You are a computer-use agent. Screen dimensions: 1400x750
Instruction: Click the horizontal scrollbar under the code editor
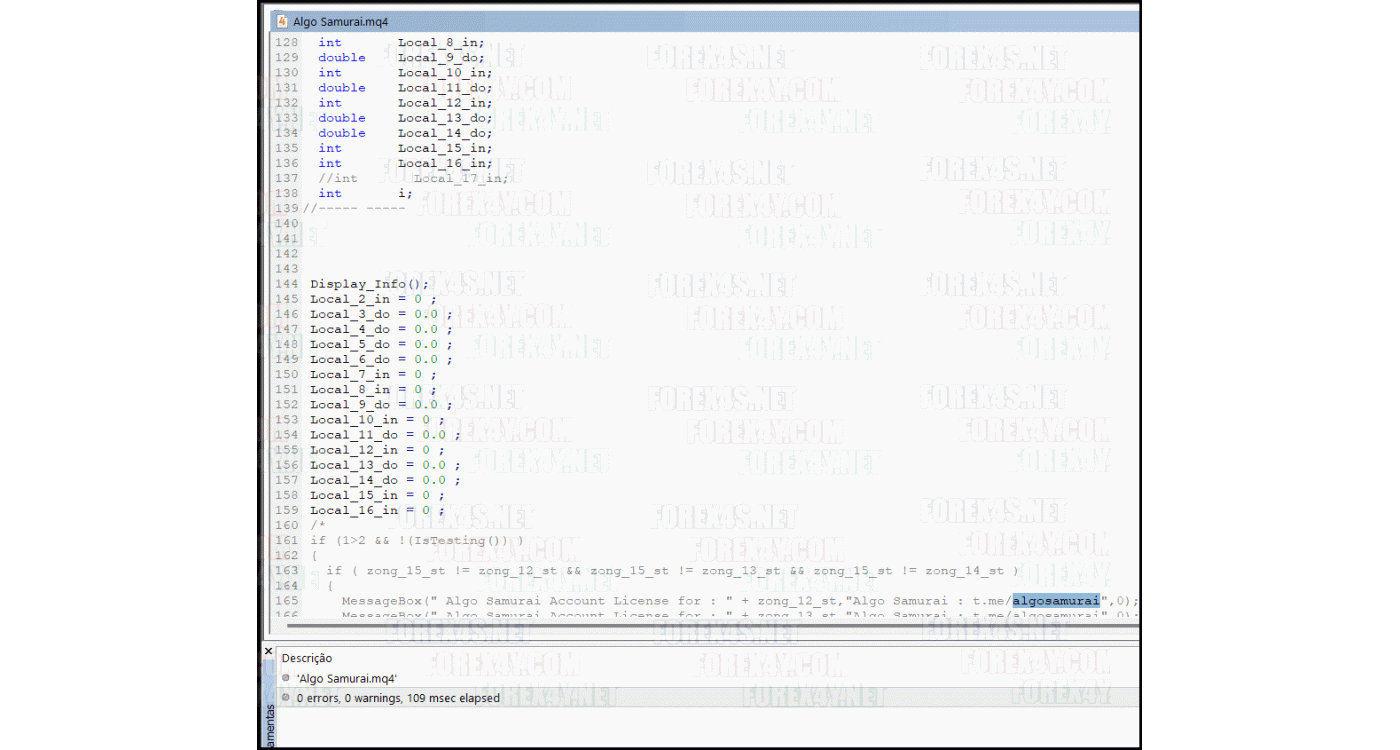[700, 626]
